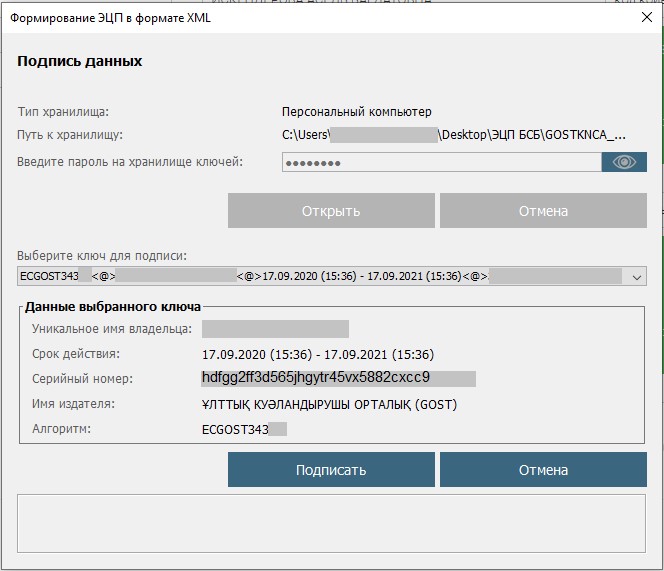Viewport: 664px width, 571px height.
Task: Click the Уникальное имя владельца value field
Action: point(275,329)
